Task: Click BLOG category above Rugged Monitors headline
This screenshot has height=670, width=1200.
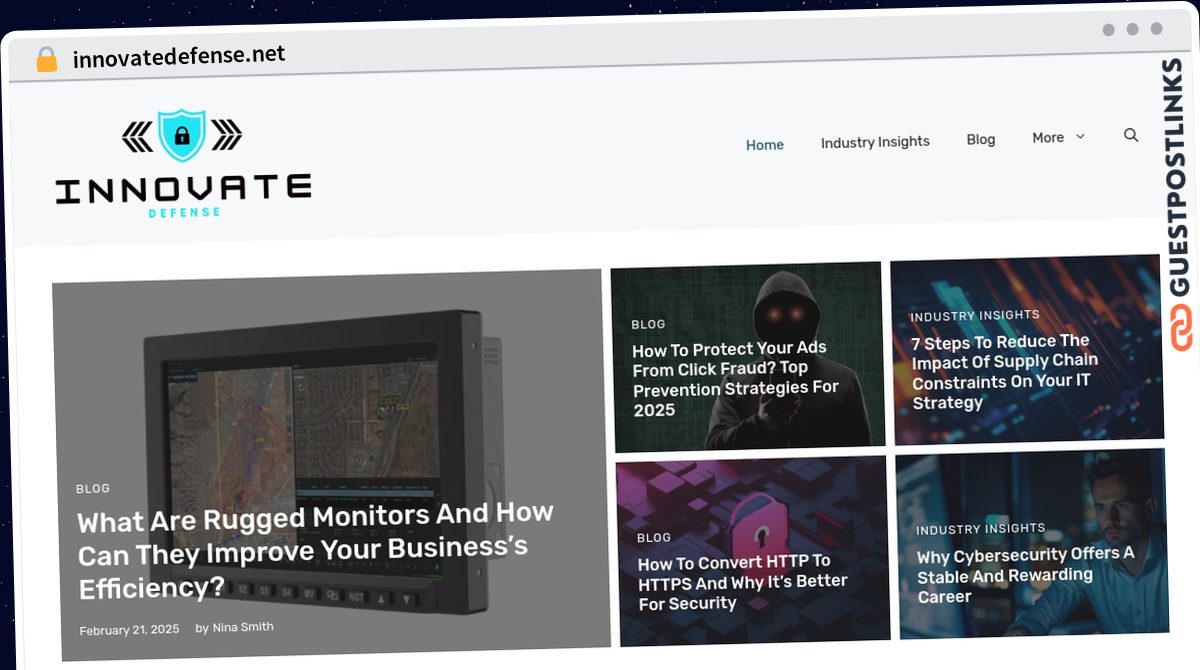Action: 93,489
